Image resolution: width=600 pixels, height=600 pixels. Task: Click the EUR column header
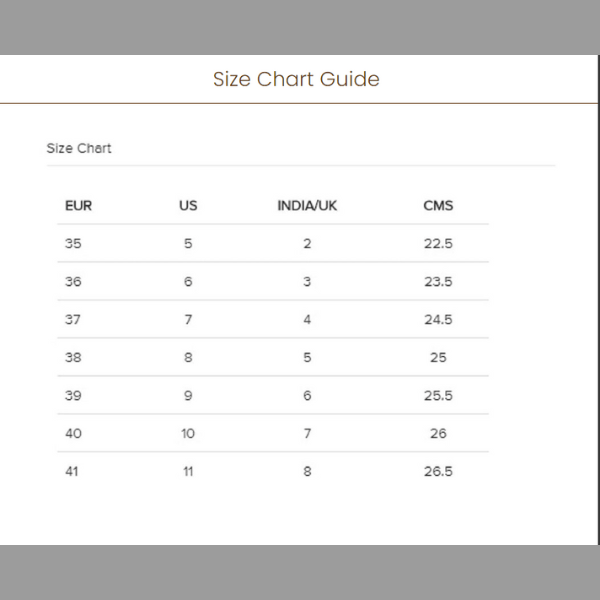78,206
